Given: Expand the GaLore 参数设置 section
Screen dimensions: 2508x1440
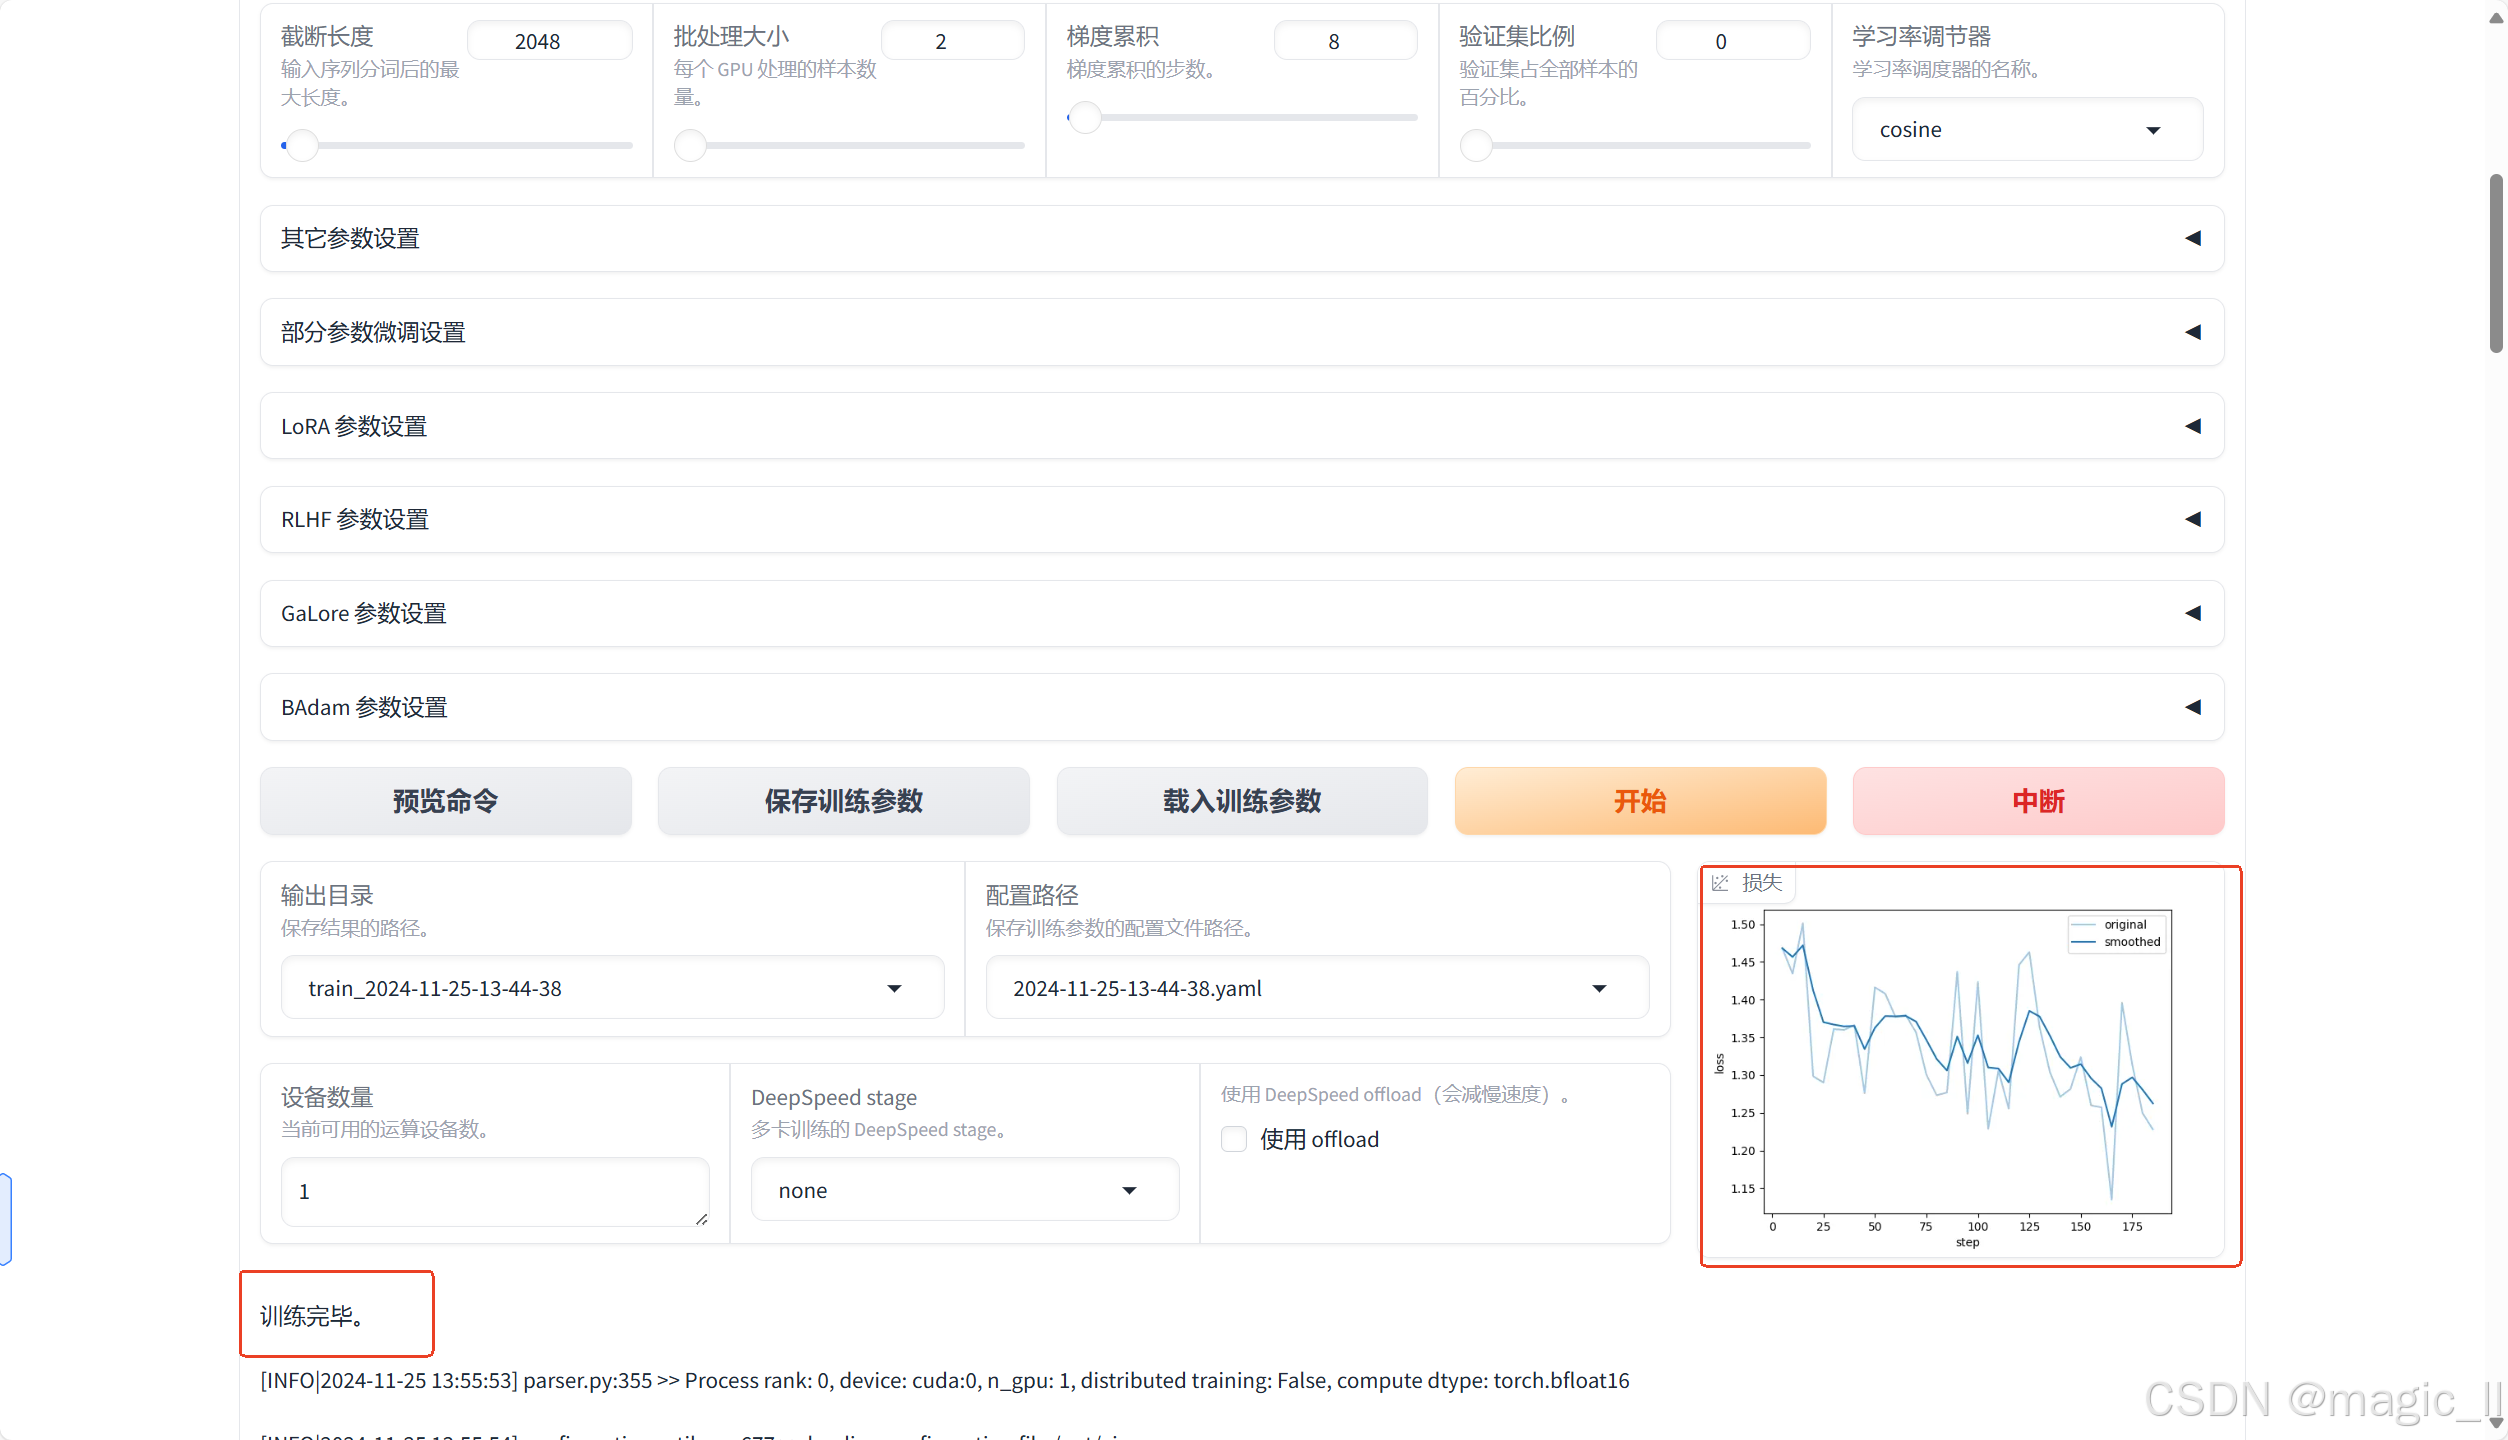Looking at the screenshot, I should (1242, 613).
